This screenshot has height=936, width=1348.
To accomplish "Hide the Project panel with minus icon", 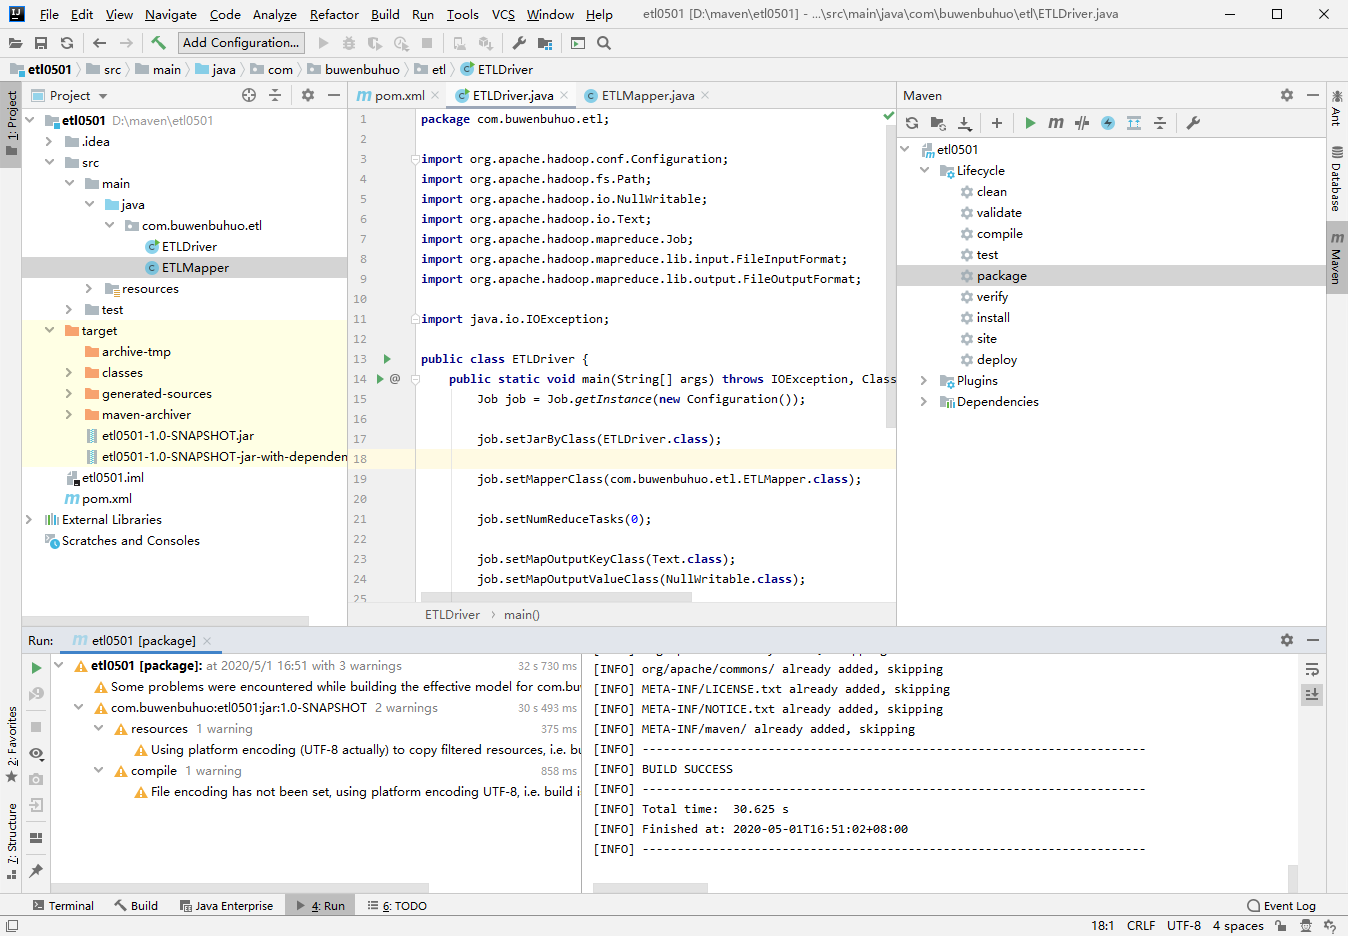I will tap(334, 95).
